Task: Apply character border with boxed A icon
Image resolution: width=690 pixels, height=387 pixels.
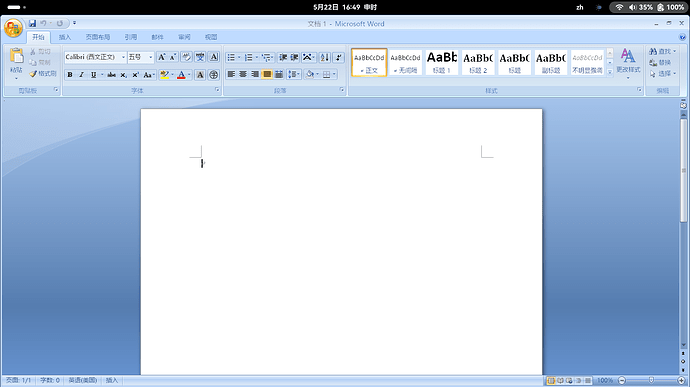Action: 214,57
